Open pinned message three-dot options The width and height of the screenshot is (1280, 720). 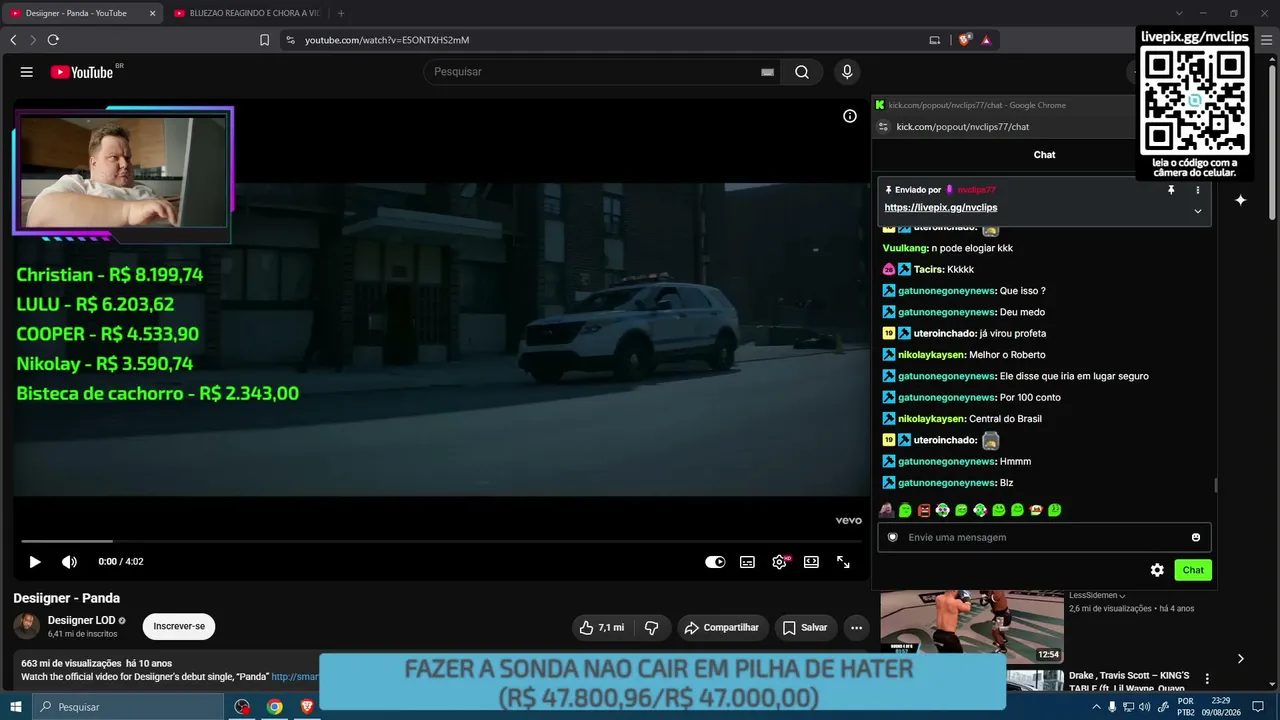[x=1198, y=190]
